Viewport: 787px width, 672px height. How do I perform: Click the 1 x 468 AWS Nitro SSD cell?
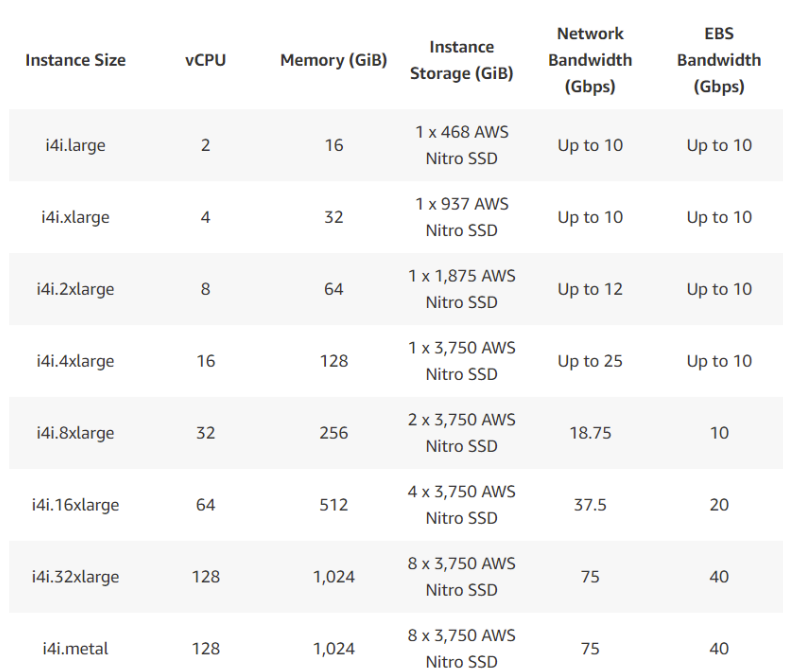coord(462,146)
